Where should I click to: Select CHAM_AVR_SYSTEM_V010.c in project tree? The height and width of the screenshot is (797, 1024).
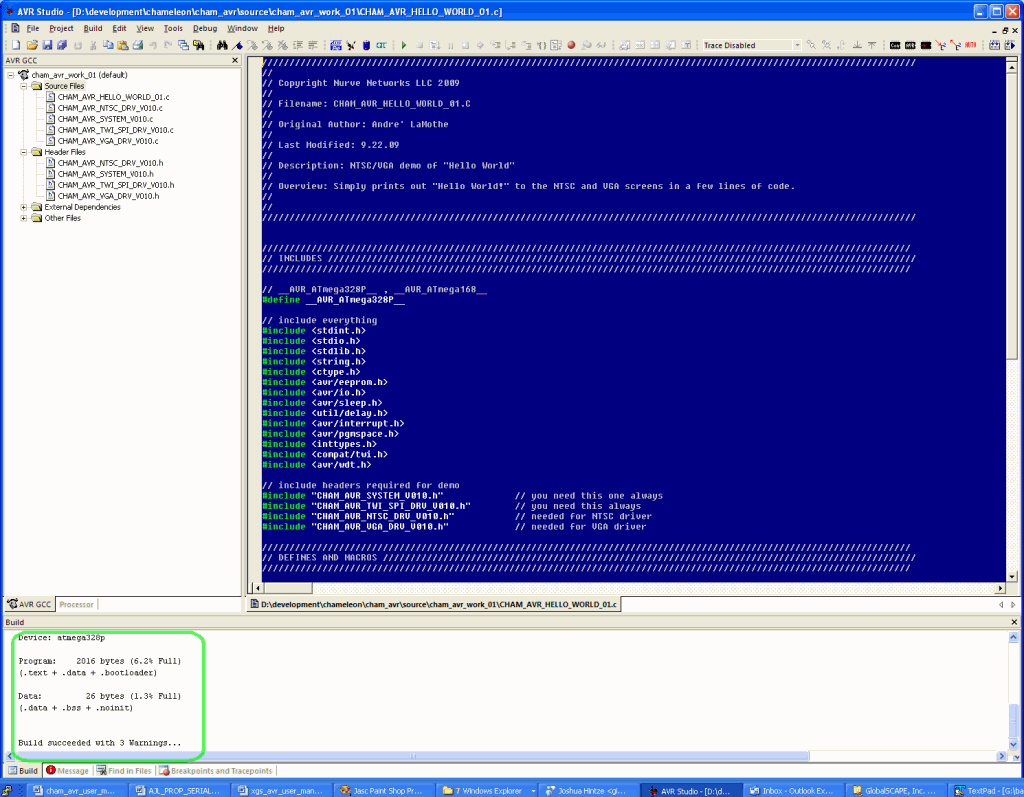pyautogui.click(x=105, y=119)
